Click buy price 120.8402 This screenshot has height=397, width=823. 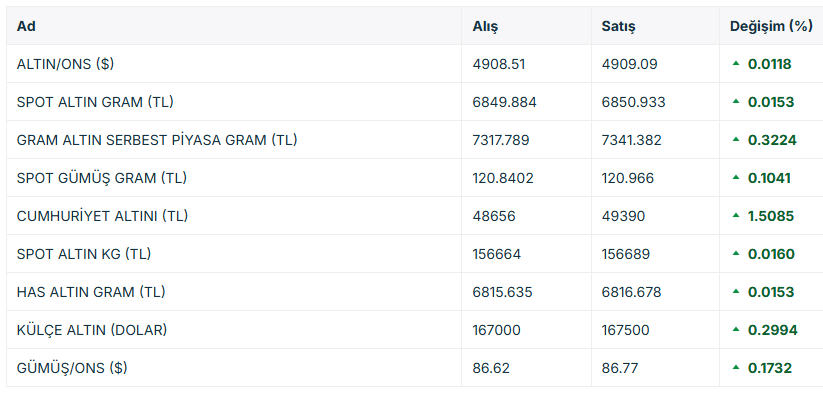coord(503,178)
